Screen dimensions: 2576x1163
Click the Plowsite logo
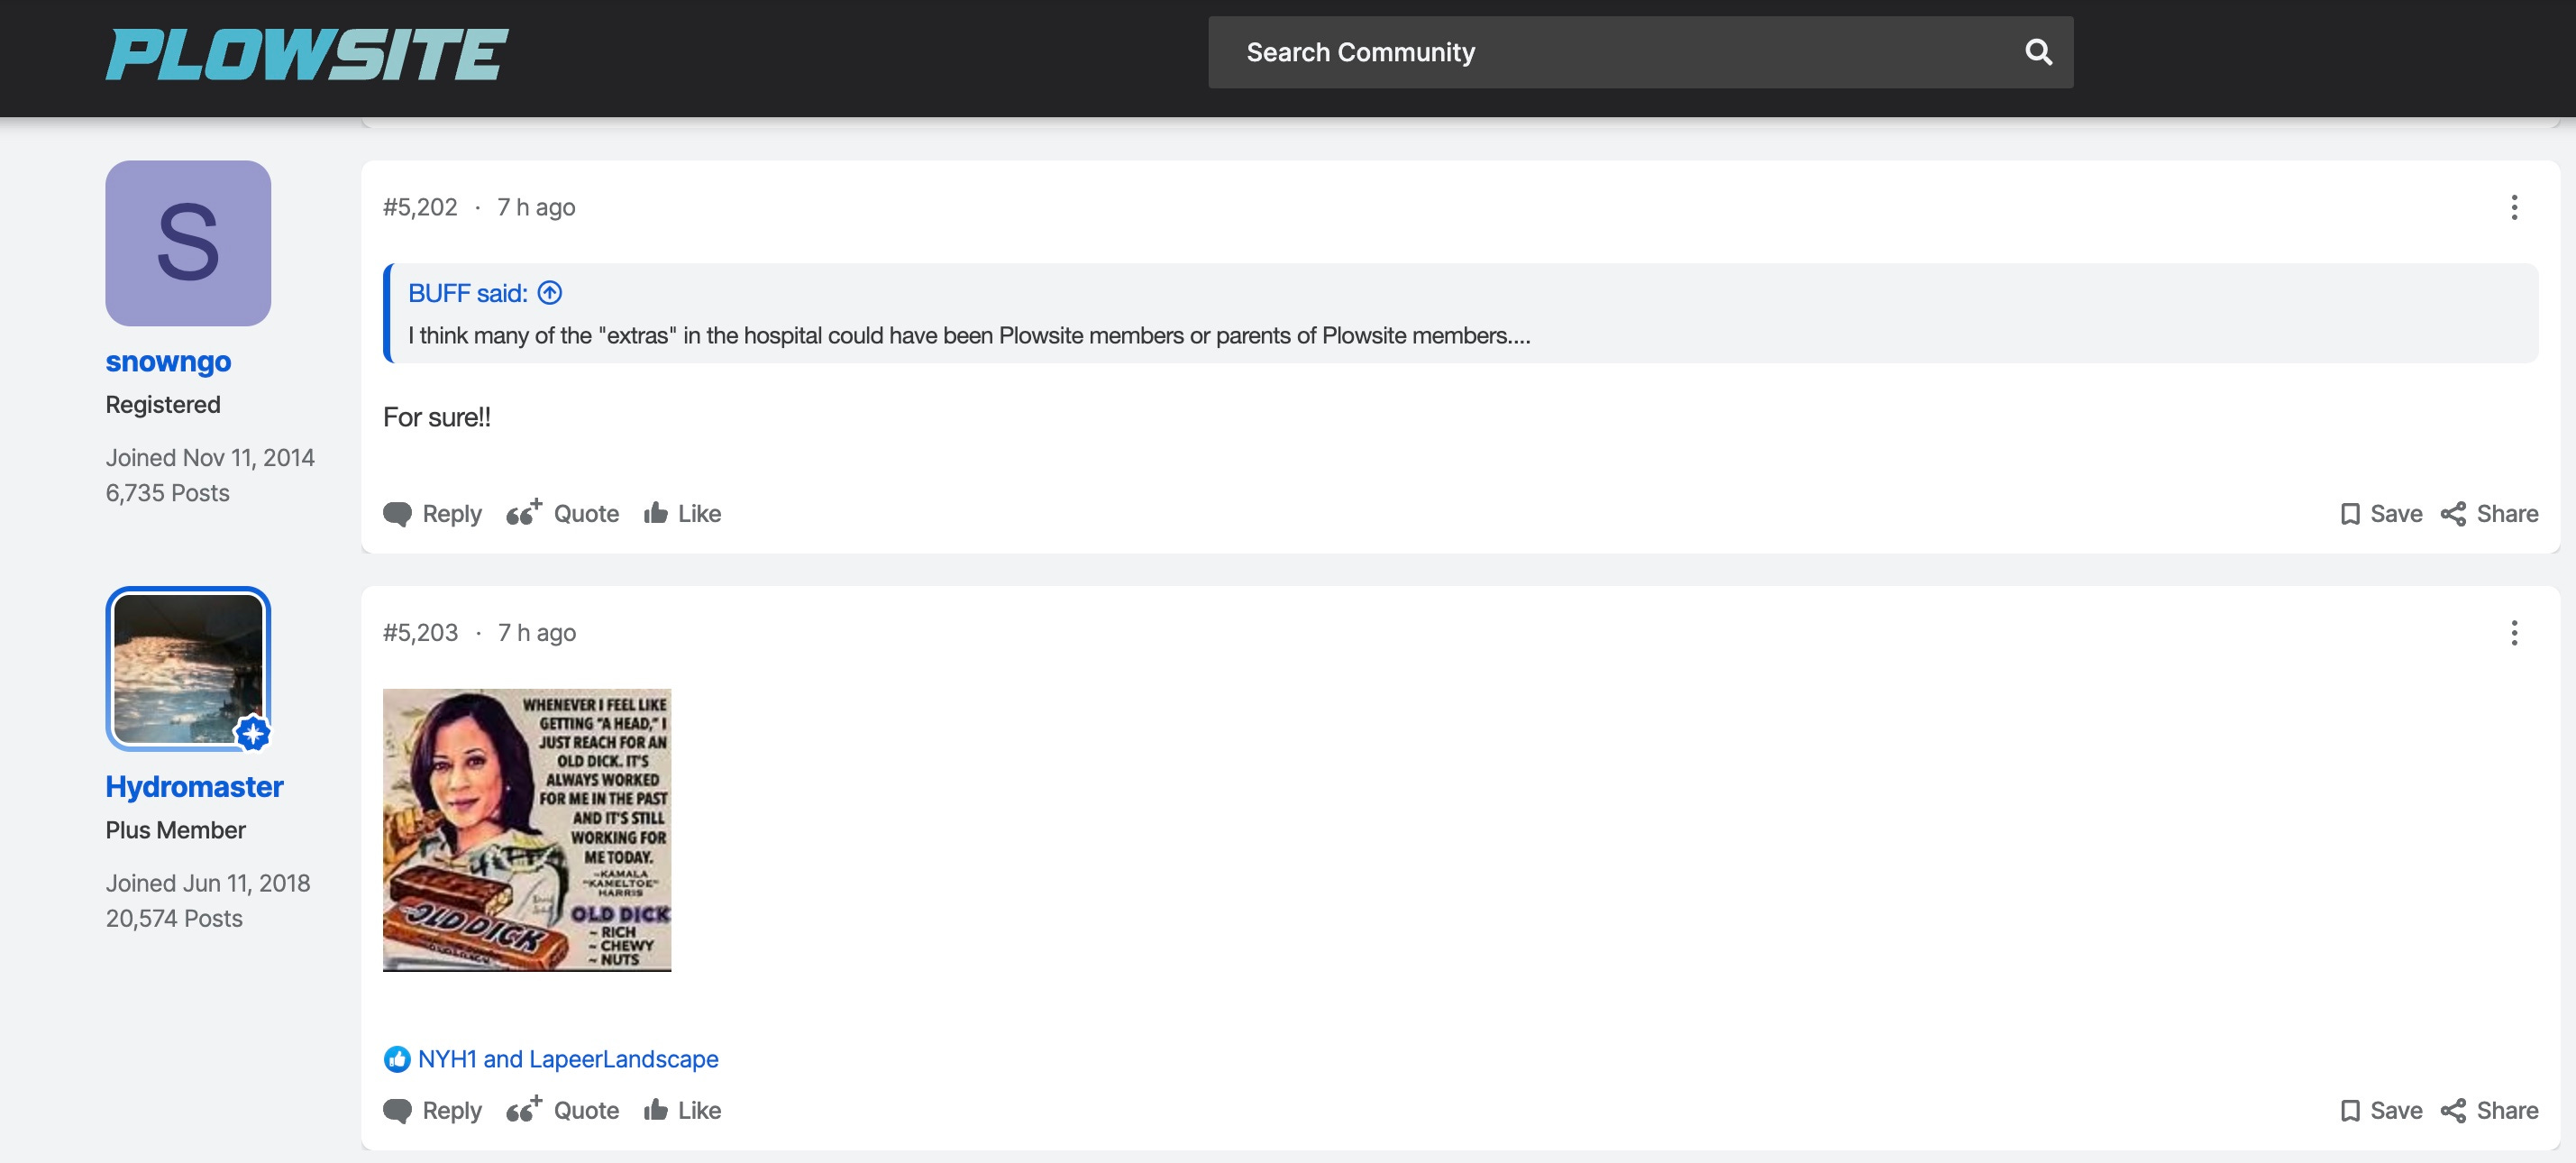[x=307, y=54]
